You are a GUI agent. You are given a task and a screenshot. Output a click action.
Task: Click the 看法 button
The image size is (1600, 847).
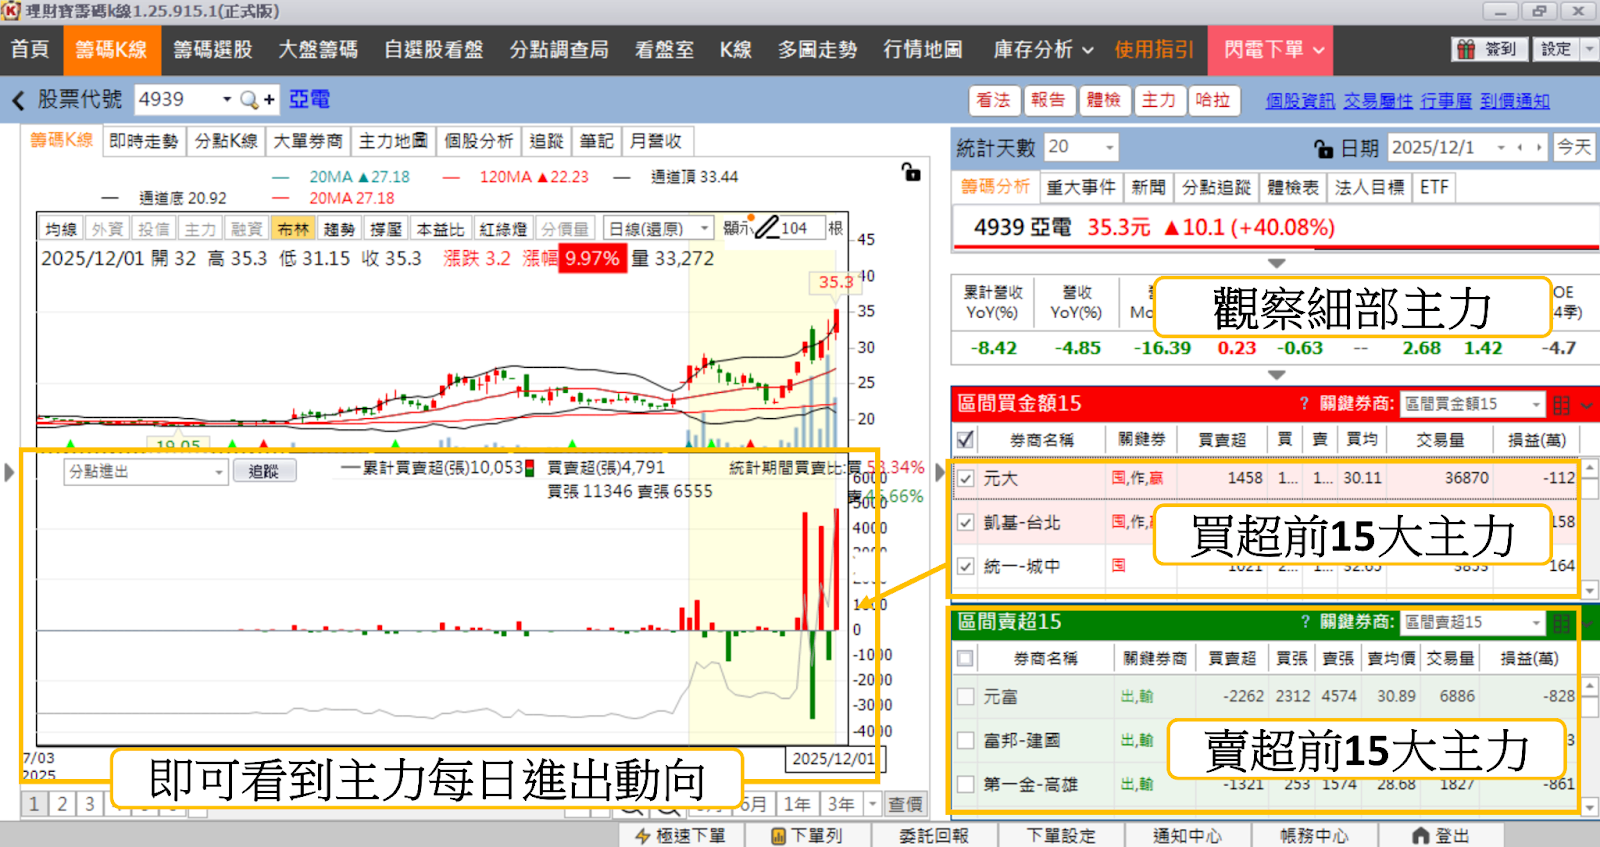[994, 100]
